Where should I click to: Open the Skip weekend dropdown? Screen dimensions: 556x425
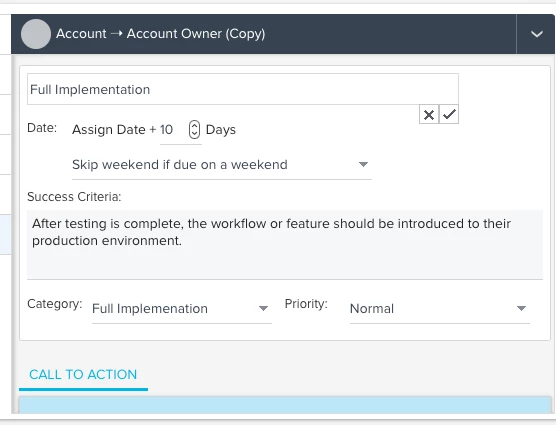pyautogui.click(x=222, y=165)
